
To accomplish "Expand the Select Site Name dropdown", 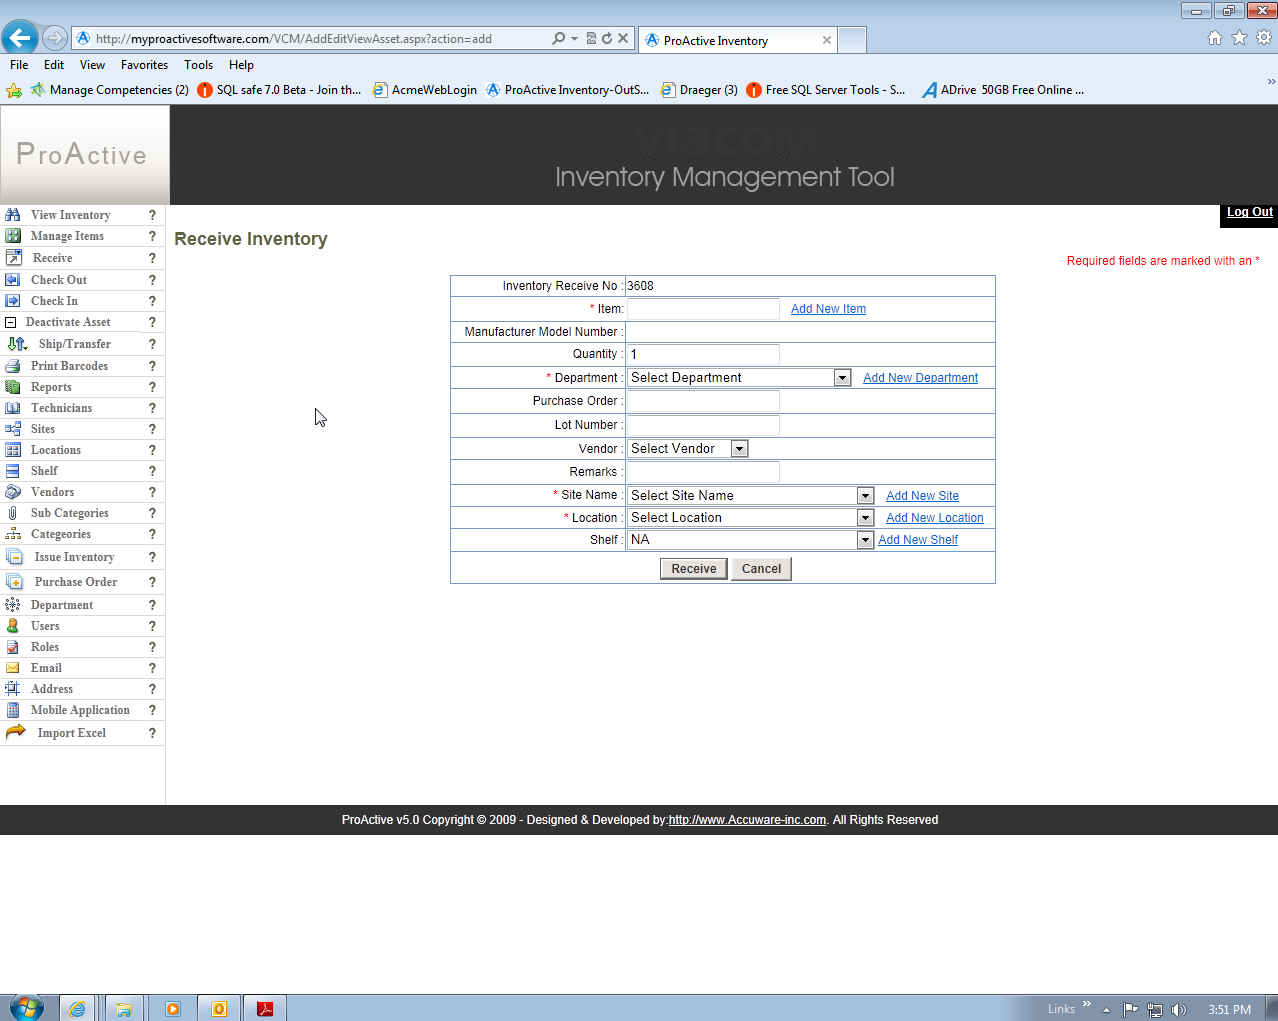I will tap(865, 496).
